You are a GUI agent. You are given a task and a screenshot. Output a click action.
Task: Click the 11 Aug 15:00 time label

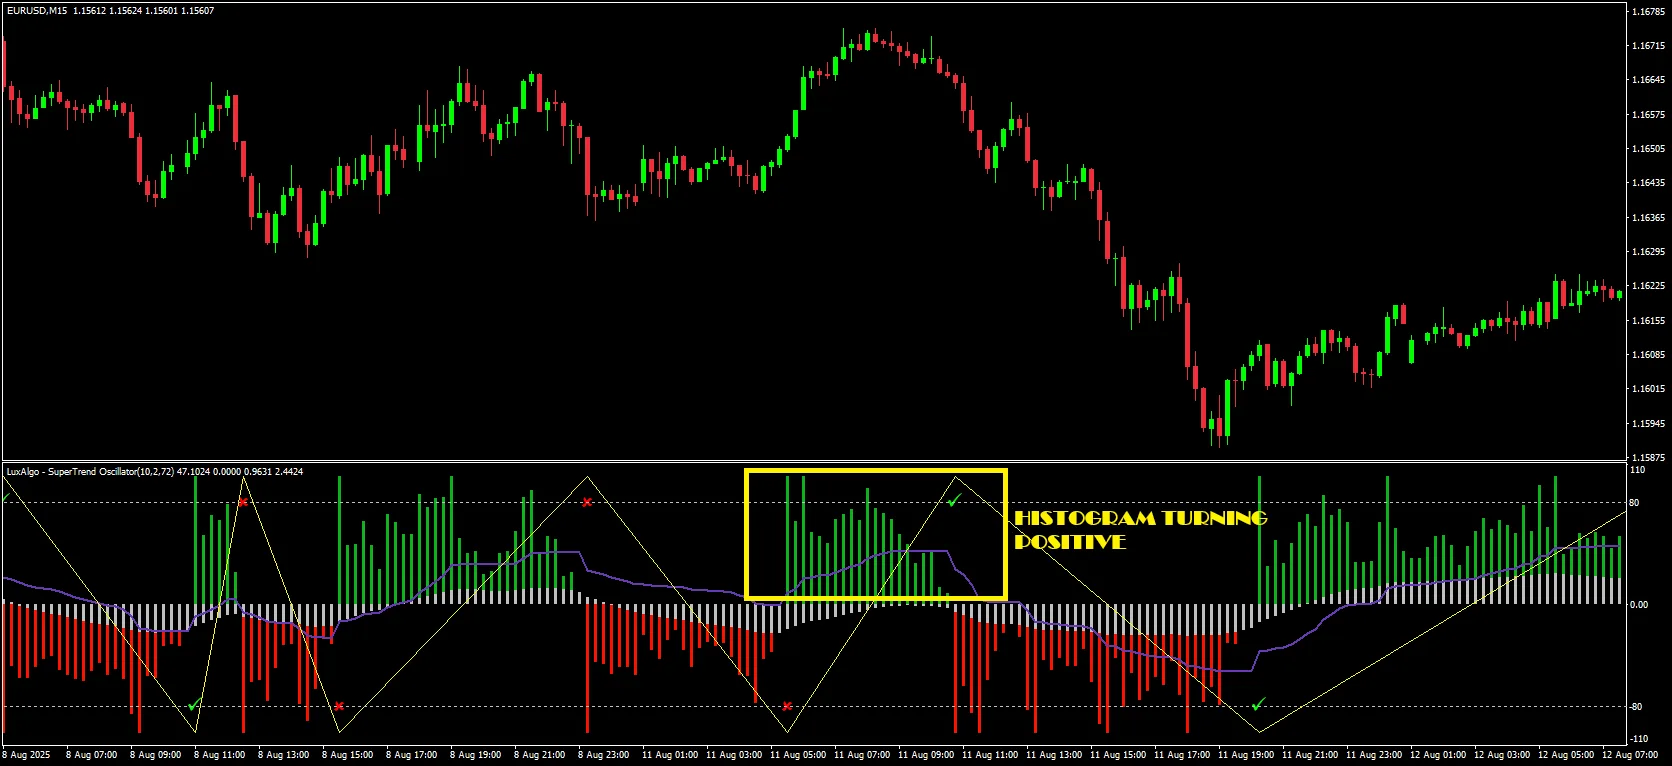[x=1118, y=755]
